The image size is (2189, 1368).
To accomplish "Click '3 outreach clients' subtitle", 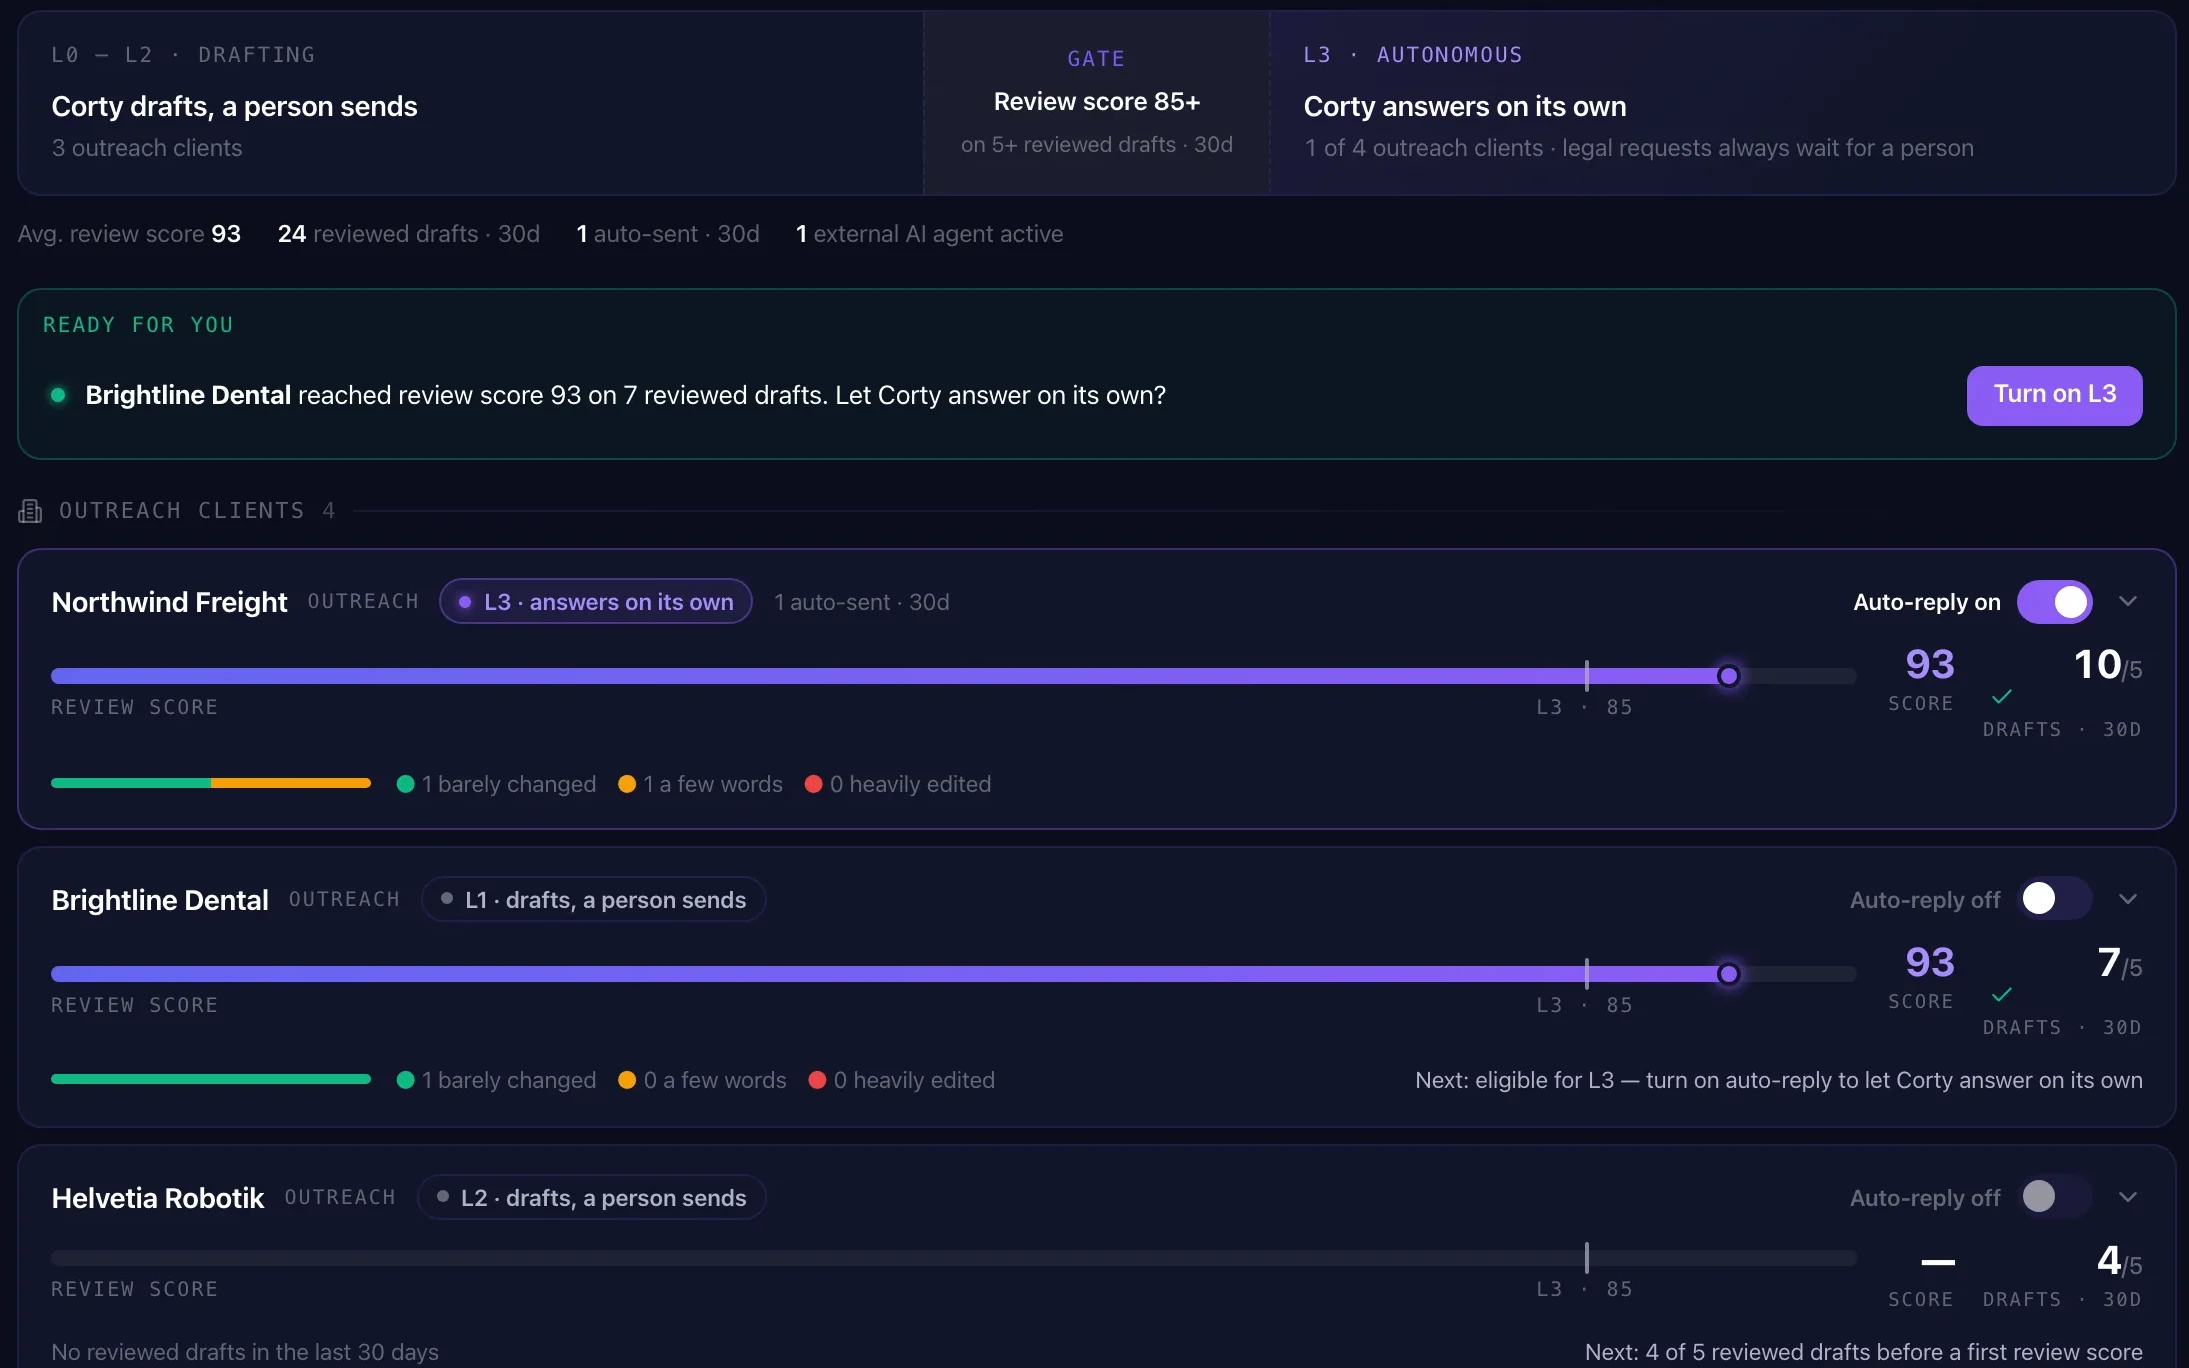I will [x=147, y=148].
